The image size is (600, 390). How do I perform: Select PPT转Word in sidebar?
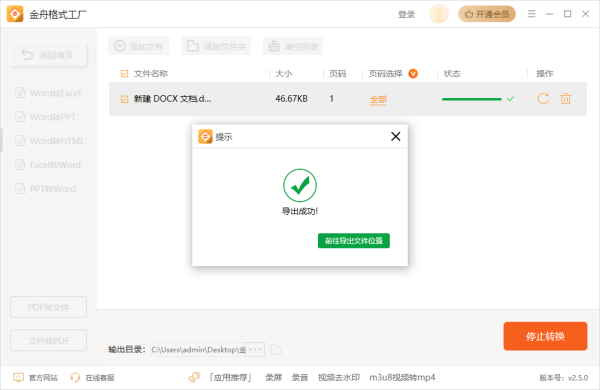tap(46, 189)
